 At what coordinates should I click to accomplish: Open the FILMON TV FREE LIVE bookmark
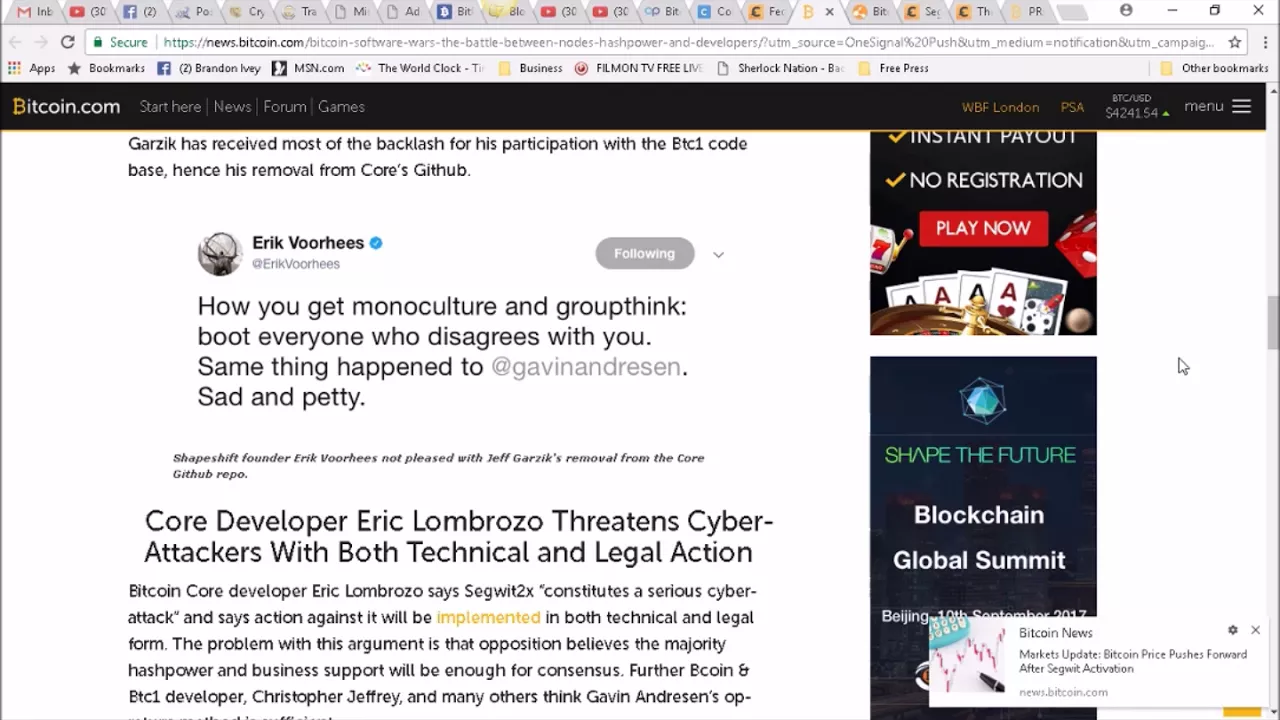point(639,68)
